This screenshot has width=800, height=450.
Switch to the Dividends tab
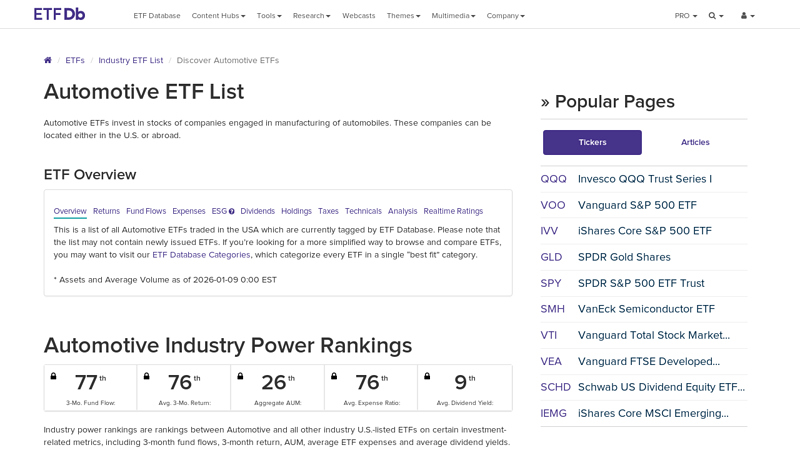point(258,211)
